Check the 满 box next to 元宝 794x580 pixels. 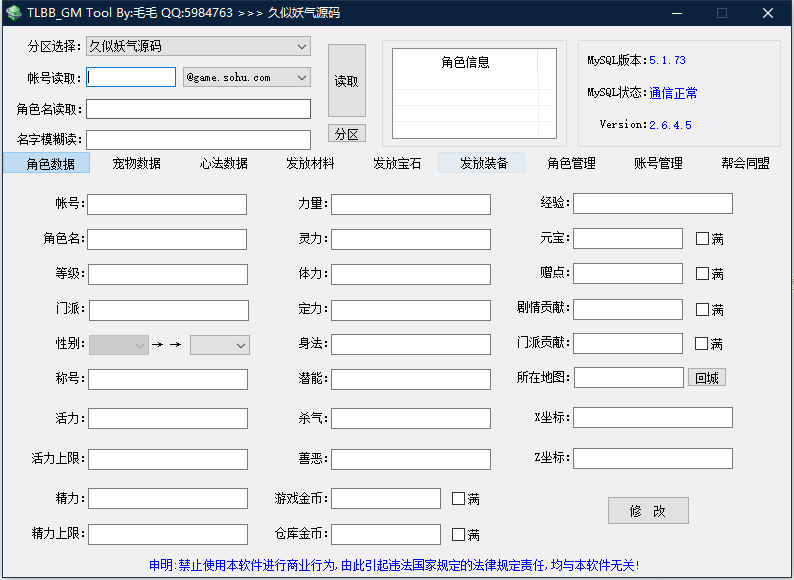(x=702, y=239)
